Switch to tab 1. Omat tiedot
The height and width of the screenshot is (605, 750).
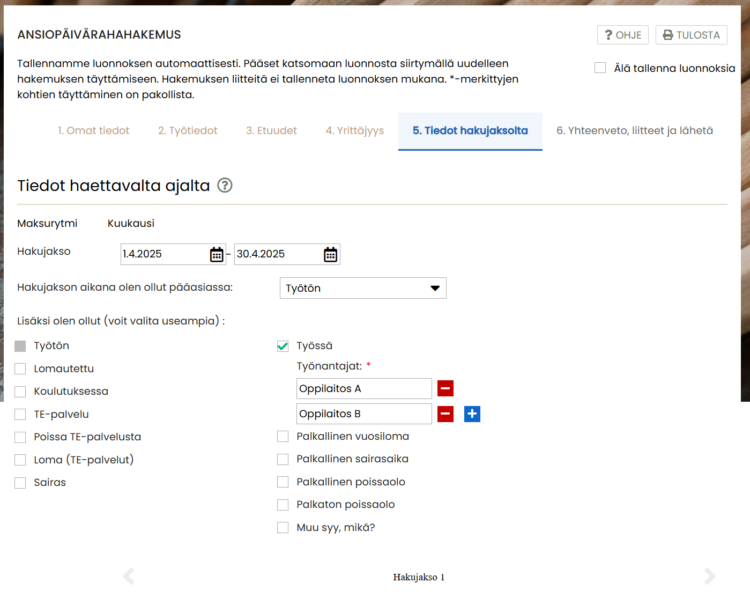93,131
